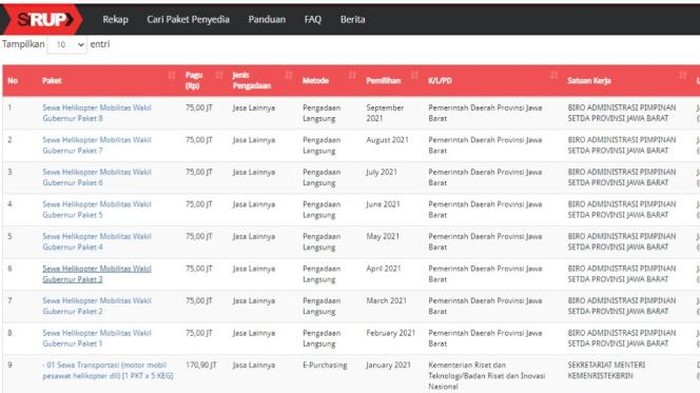Screen dimensions: 700x393
Task: Open Sewa Helikopter Wakil Gubernur Paket 5
Action: (97, 209)
